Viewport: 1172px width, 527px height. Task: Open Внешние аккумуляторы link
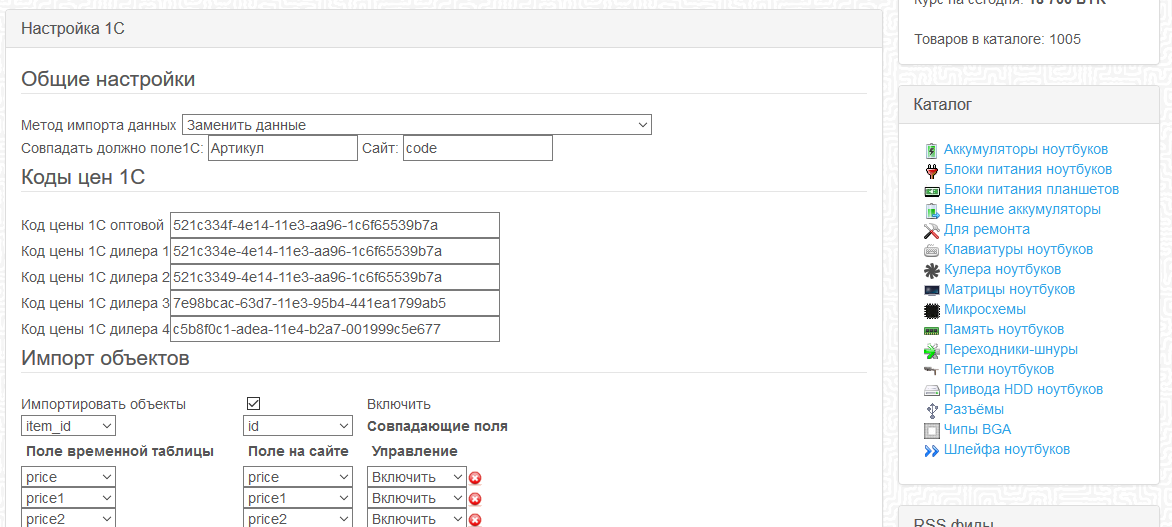1022,210
